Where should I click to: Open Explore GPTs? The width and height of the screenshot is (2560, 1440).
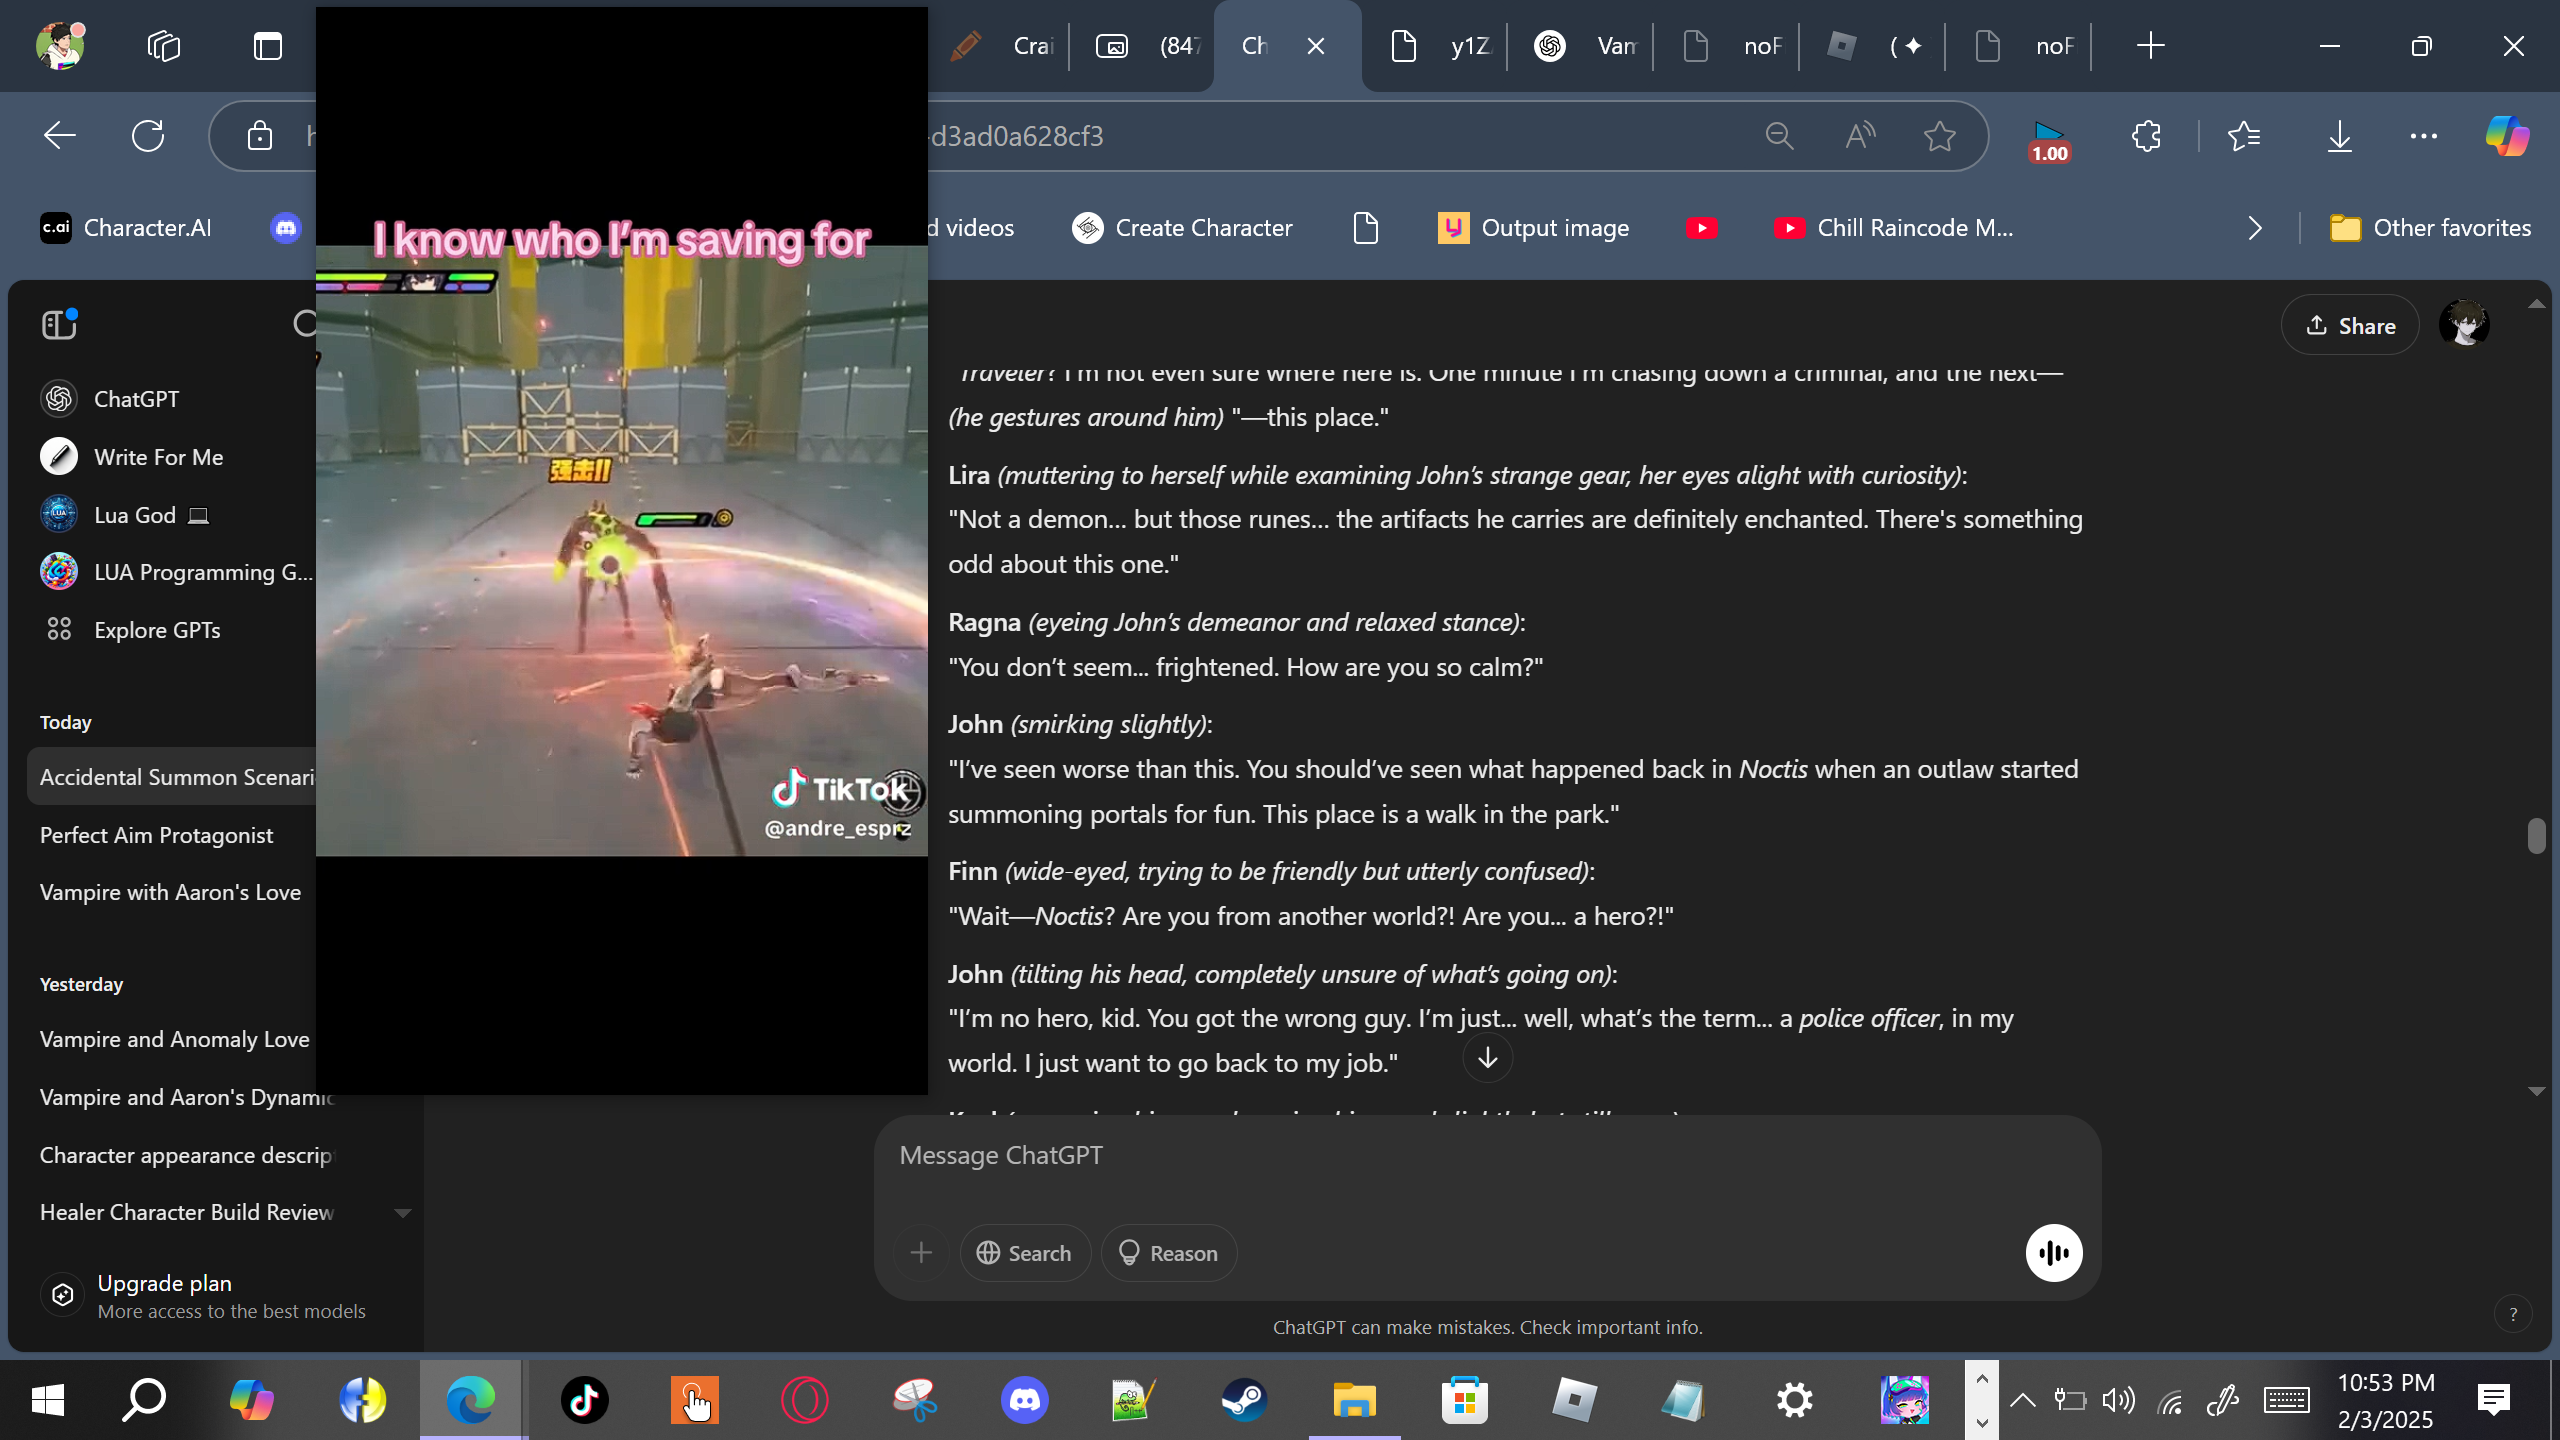pos(130,630)
